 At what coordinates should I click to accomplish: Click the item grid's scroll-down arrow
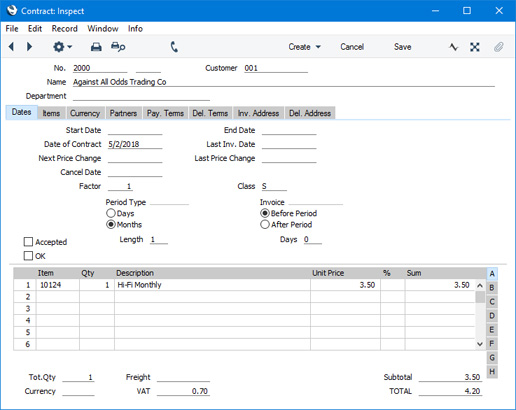click(x=480, y=344)
